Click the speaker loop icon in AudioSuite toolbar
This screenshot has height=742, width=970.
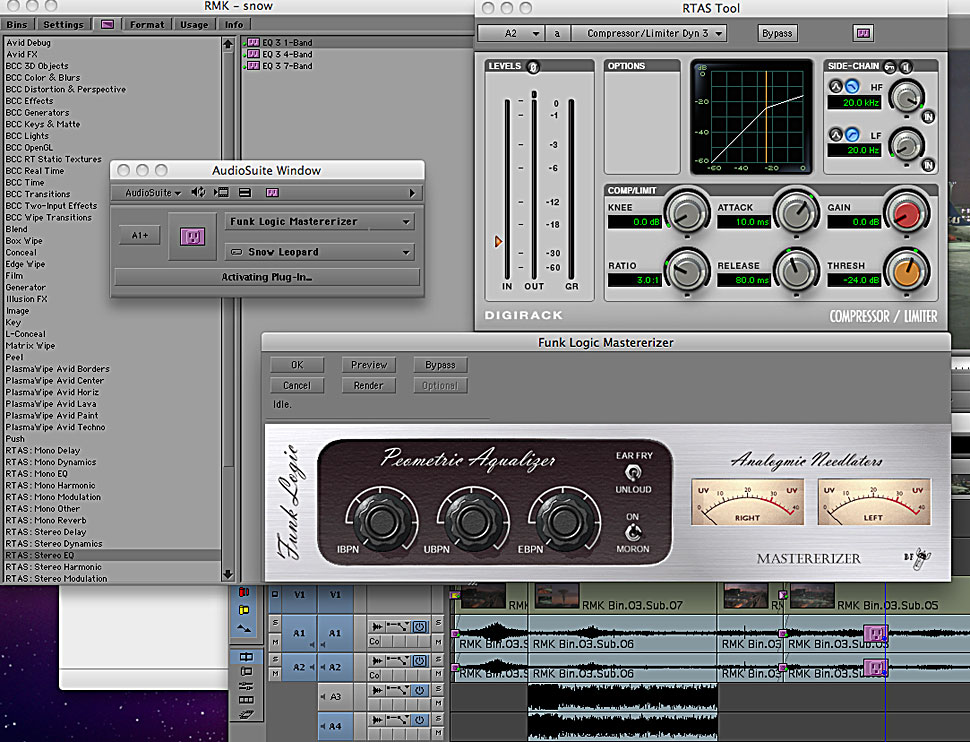[198, 192]
